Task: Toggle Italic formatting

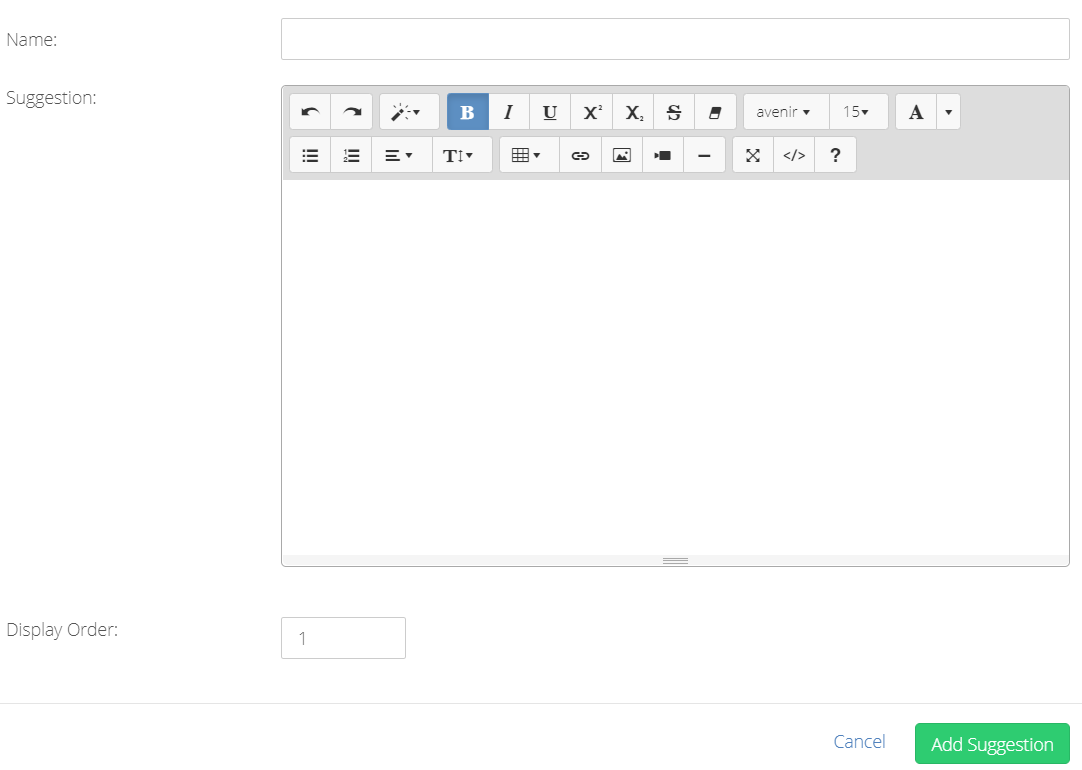Action: click(509, 112)
